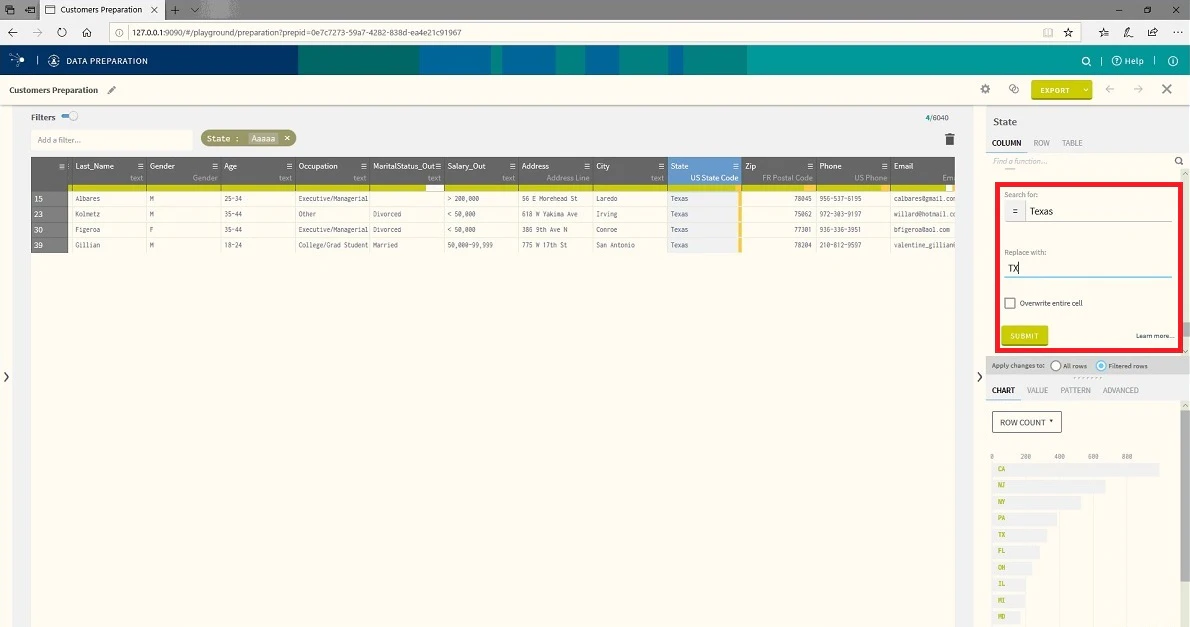Click the Find a function search field
This screenshot has height=627, width=1190.
coord(1081,161)
